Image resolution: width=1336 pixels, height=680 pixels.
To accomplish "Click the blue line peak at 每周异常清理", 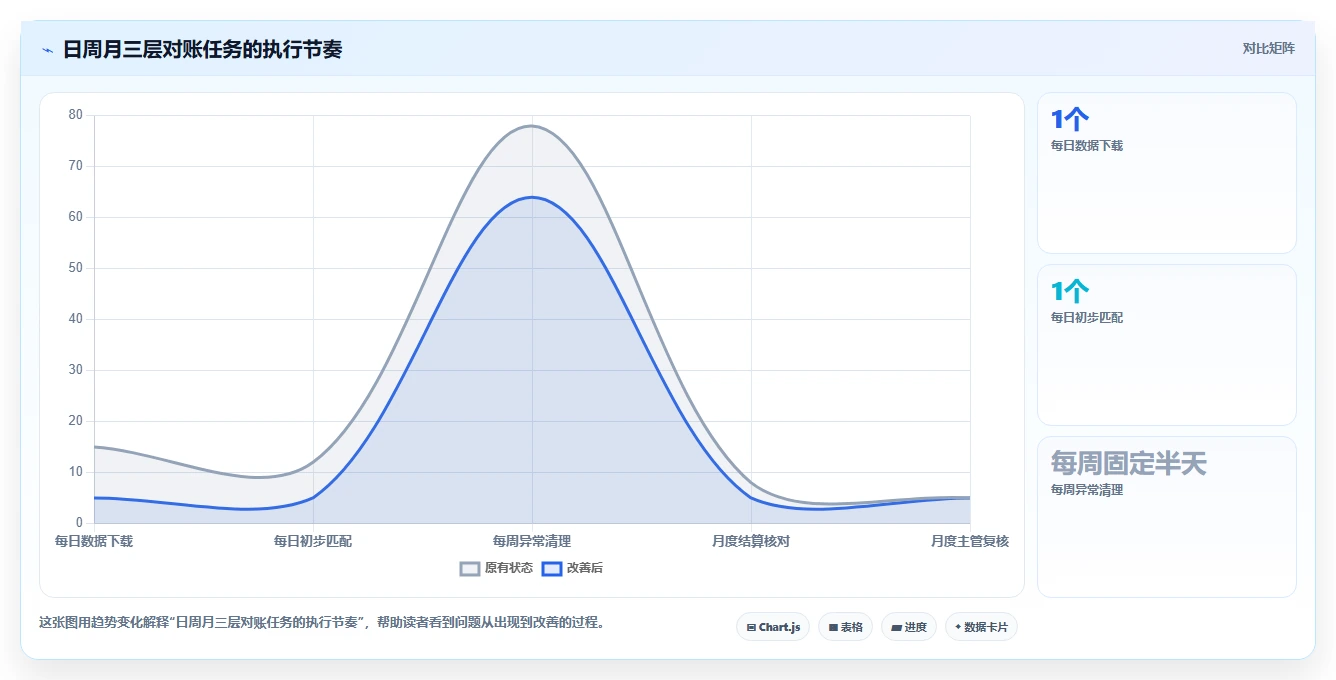I will click(532, 197).
